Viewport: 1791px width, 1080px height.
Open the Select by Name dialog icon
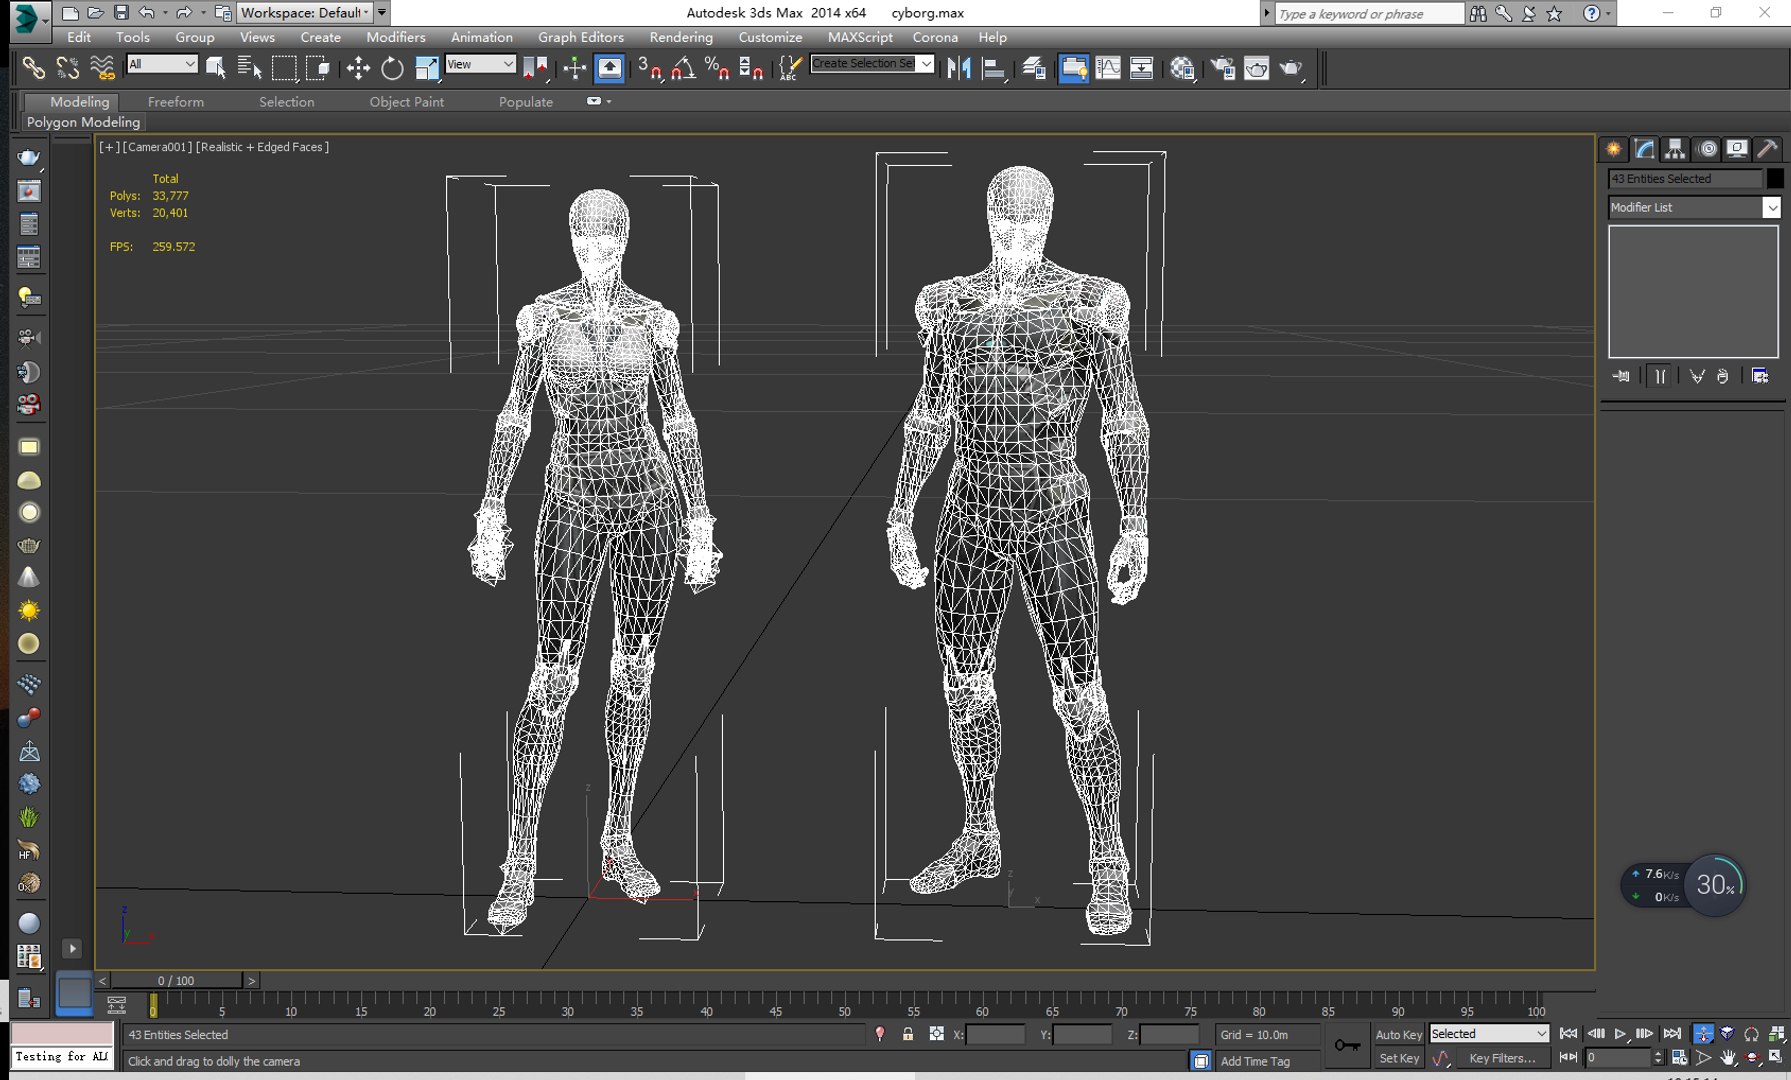tap(249, 68)
